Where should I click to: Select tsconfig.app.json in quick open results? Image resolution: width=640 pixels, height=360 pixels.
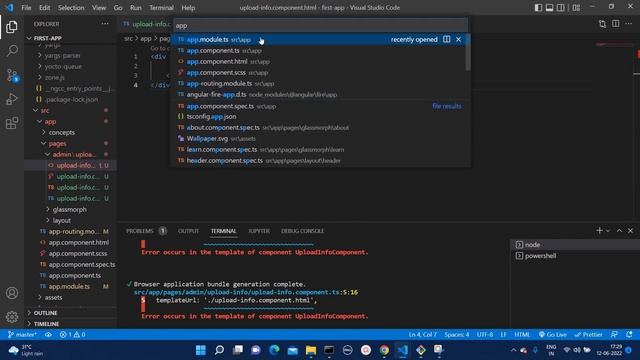click(318, 116)
